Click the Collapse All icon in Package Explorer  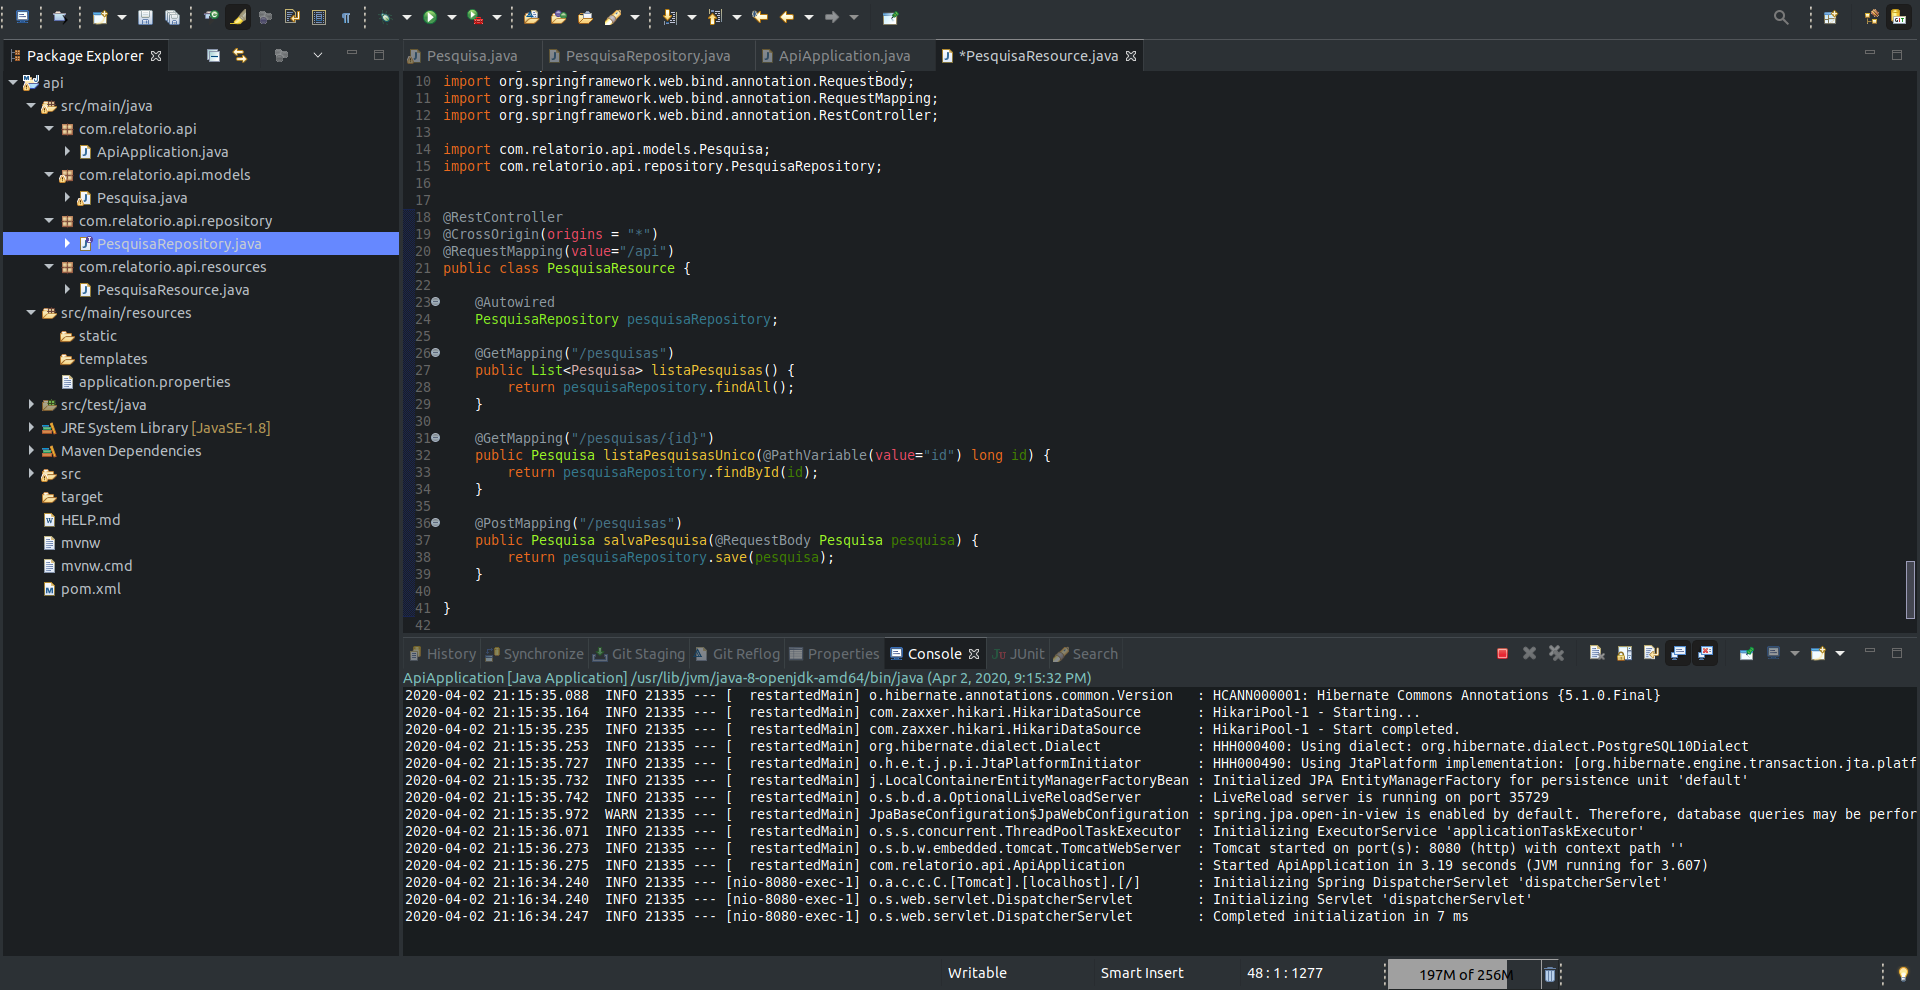coord(213,56)
